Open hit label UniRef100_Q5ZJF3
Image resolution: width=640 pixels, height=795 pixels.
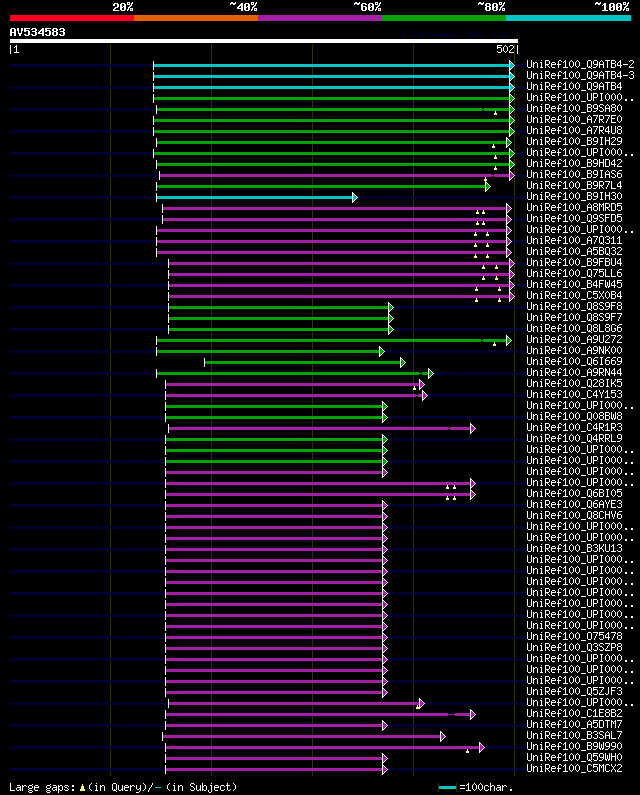574,691
